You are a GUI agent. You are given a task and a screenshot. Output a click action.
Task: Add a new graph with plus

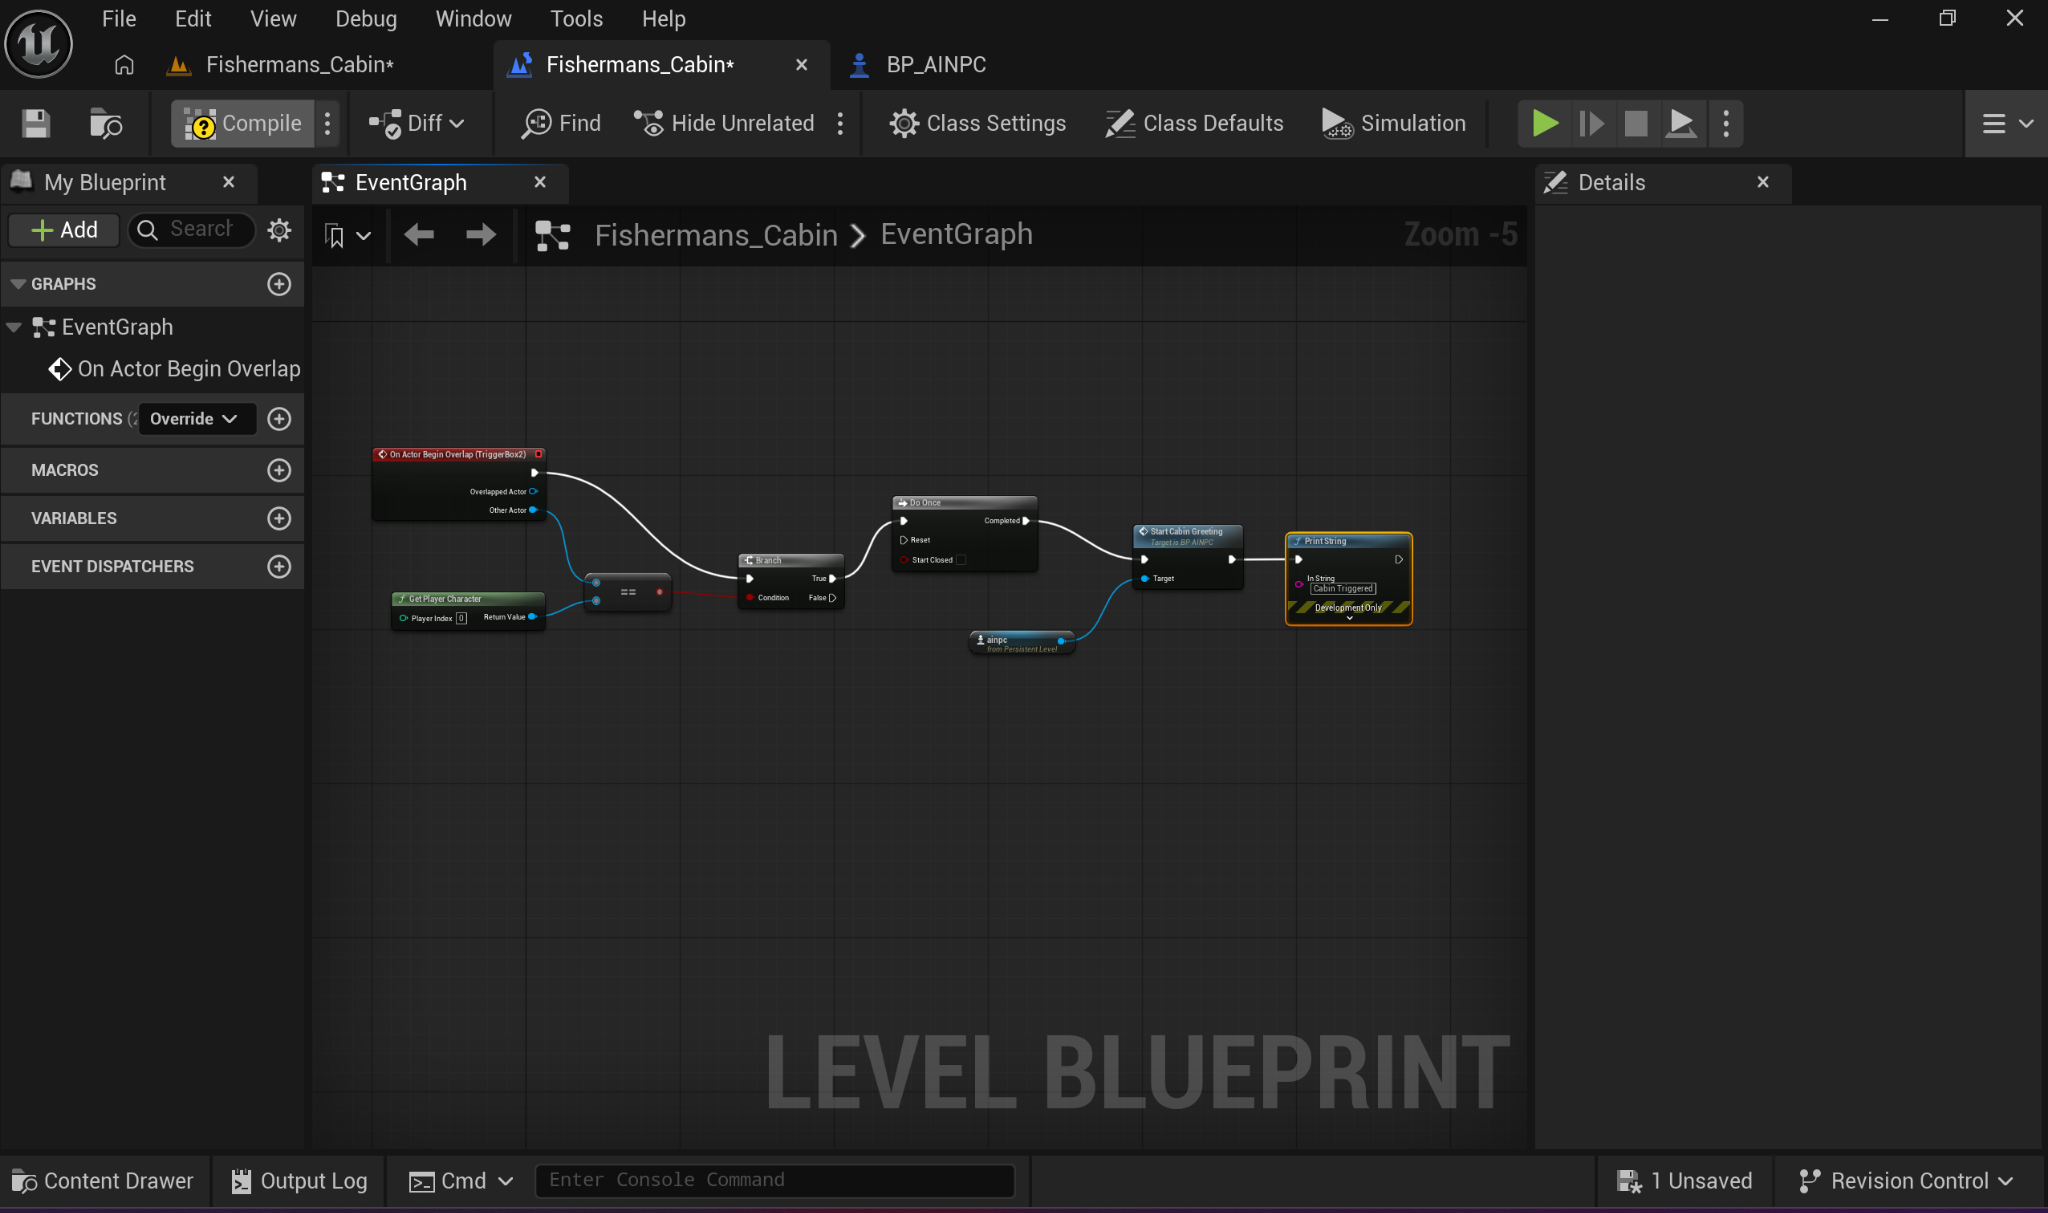click(279, 284)
